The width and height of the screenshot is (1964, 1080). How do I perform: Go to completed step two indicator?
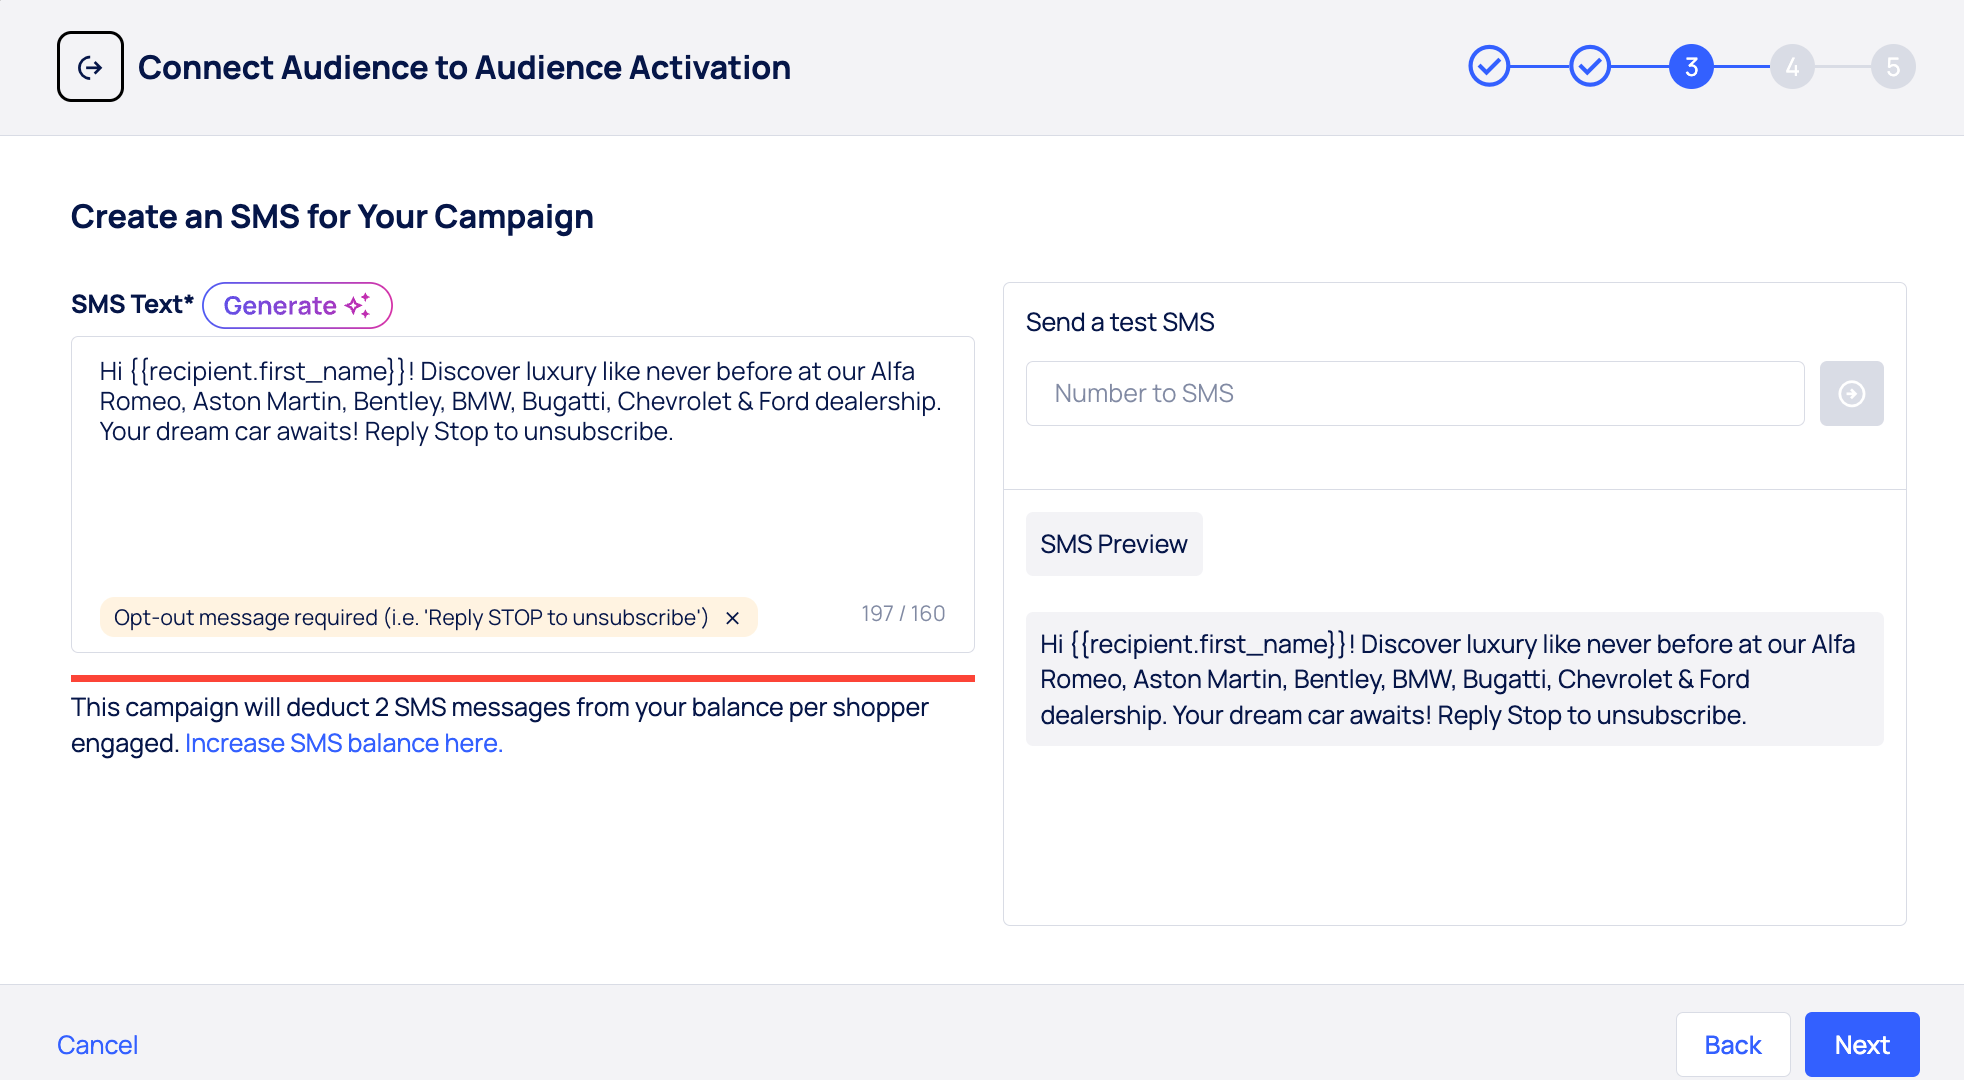(x=1590, y=67)
